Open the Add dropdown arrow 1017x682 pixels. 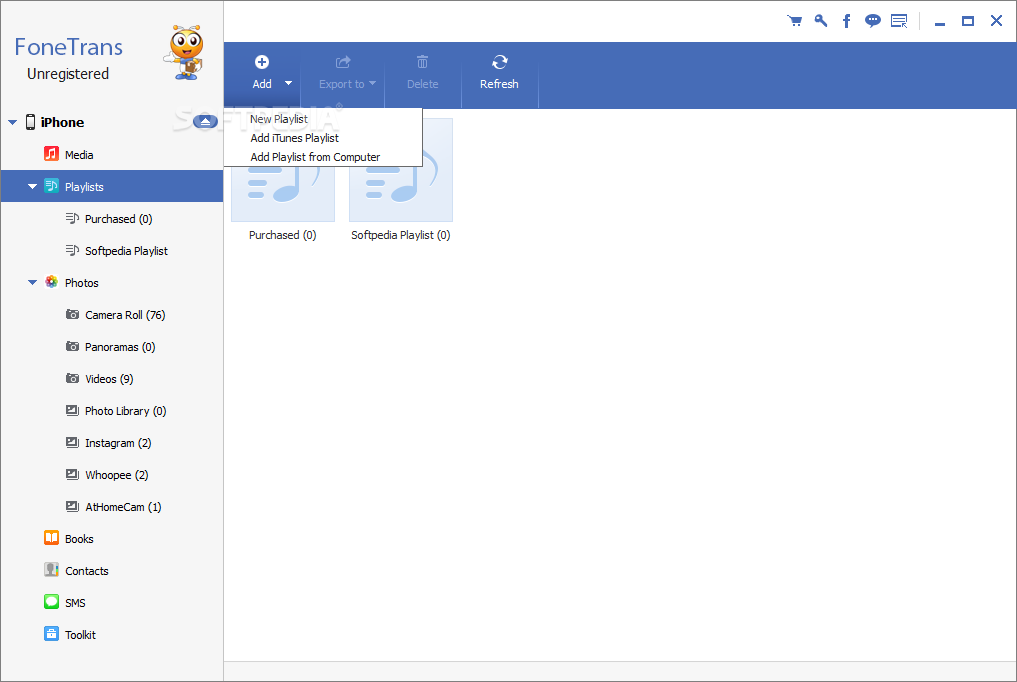(289, 83)
